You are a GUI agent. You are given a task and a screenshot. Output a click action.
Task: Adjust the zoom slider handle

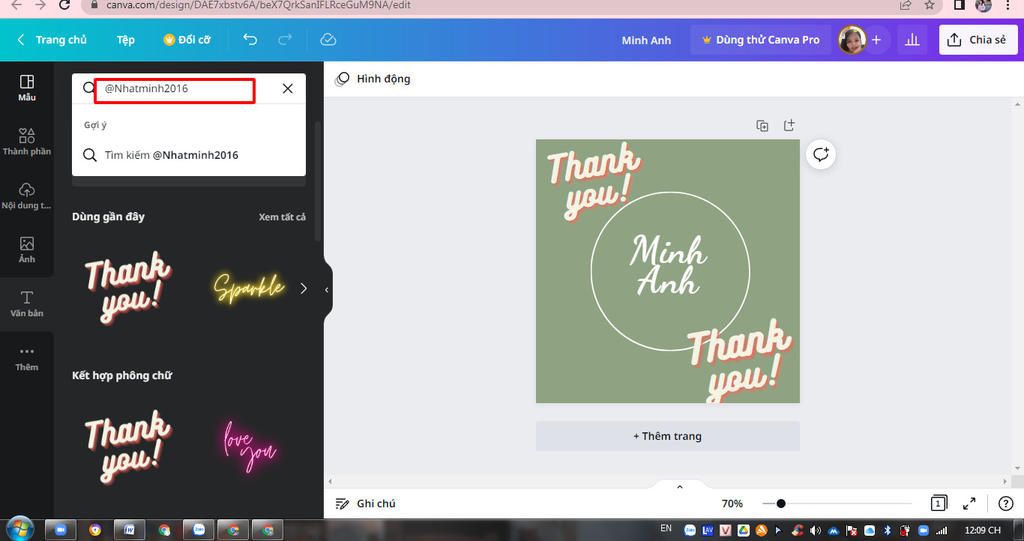[781, 504]
